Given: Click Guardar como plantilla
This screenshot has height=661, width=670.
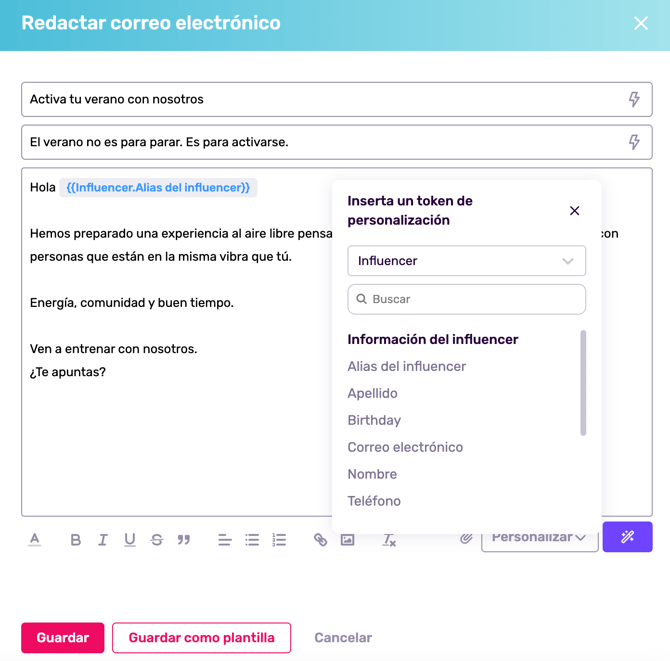Looking at the screenshot, I should [x=201, y=638].
